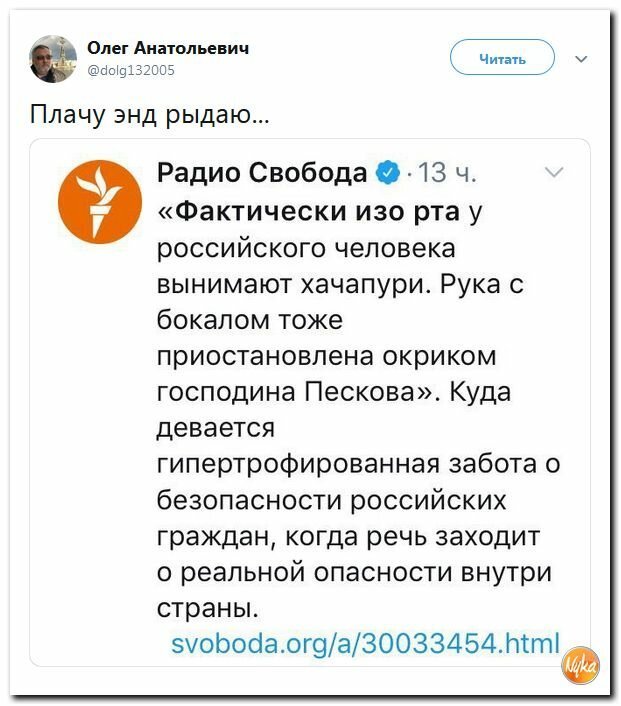Click the bold text Фактически изо рта
Screen dimensions: 621x706
click(x=318, y=212)
